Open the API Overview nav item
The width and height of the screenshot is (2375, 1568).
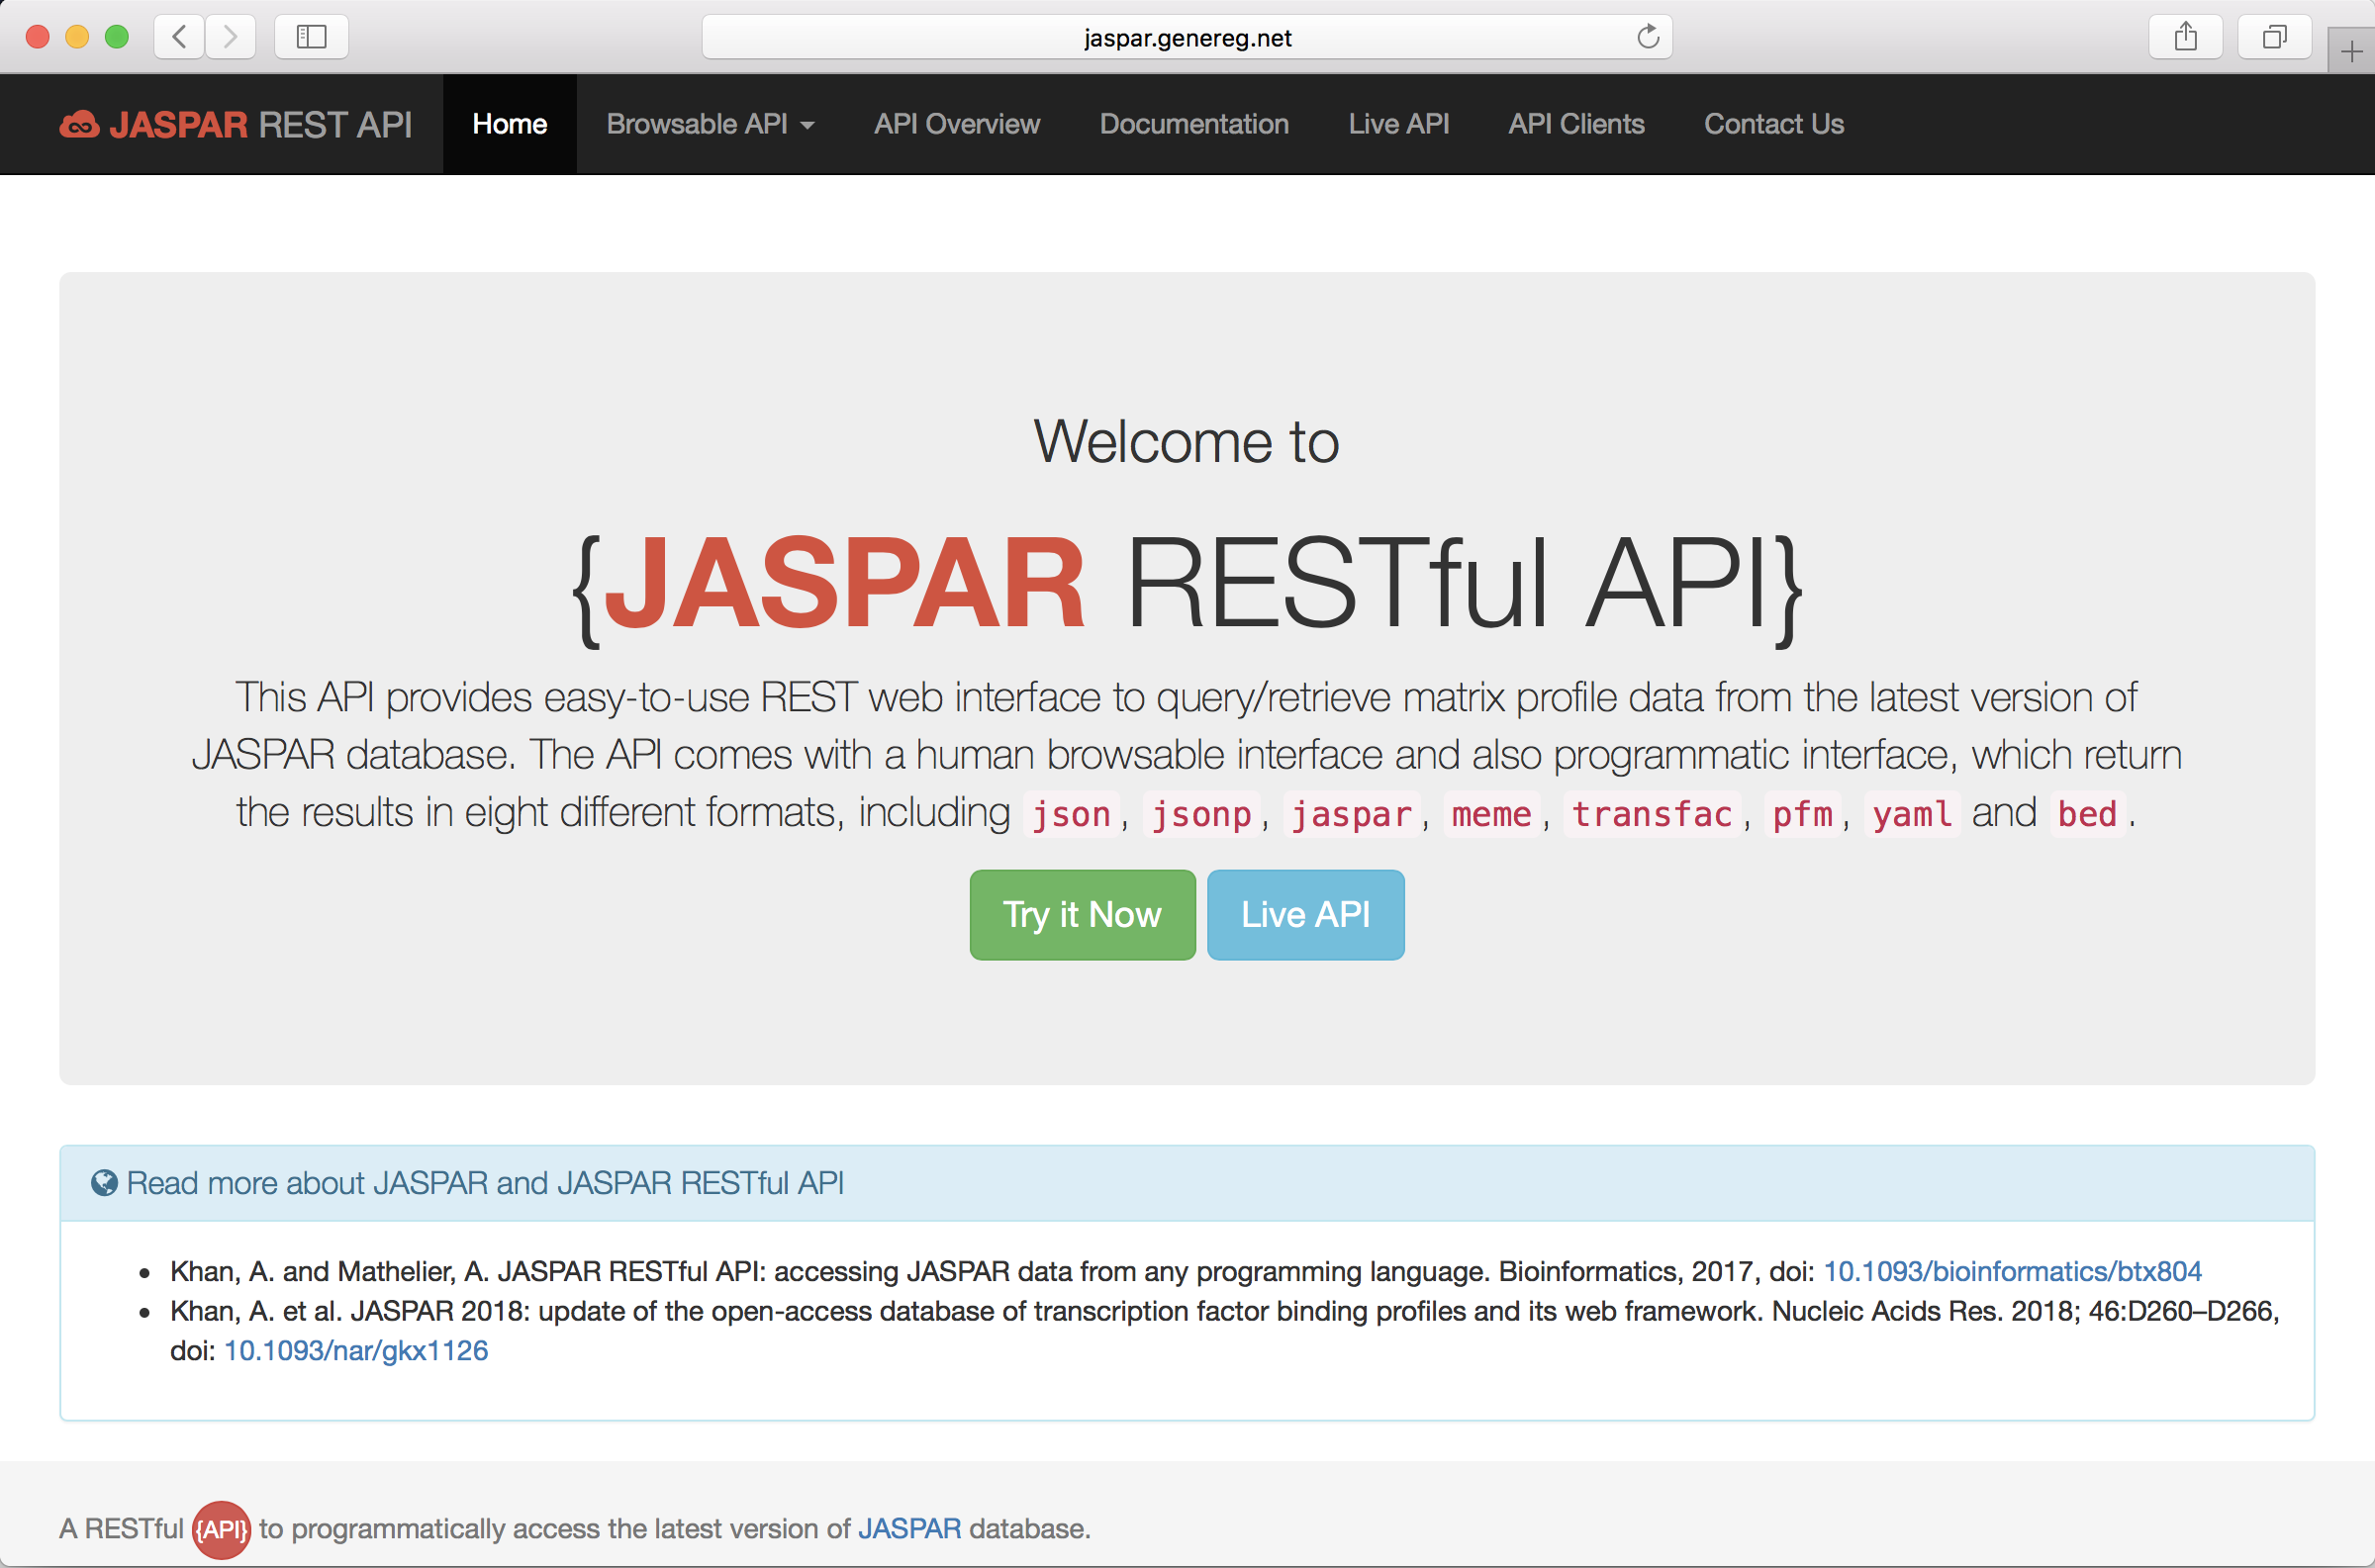[x=957, y=124]
